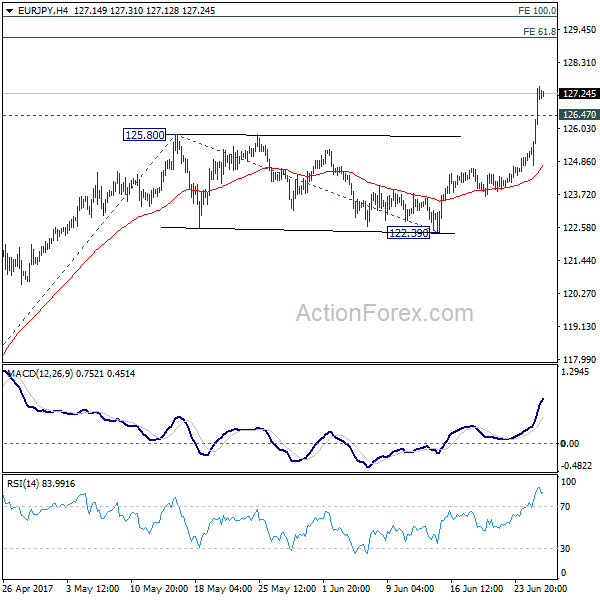
Task: Click the MACD zero level 0.00 label
Action: 569,443
